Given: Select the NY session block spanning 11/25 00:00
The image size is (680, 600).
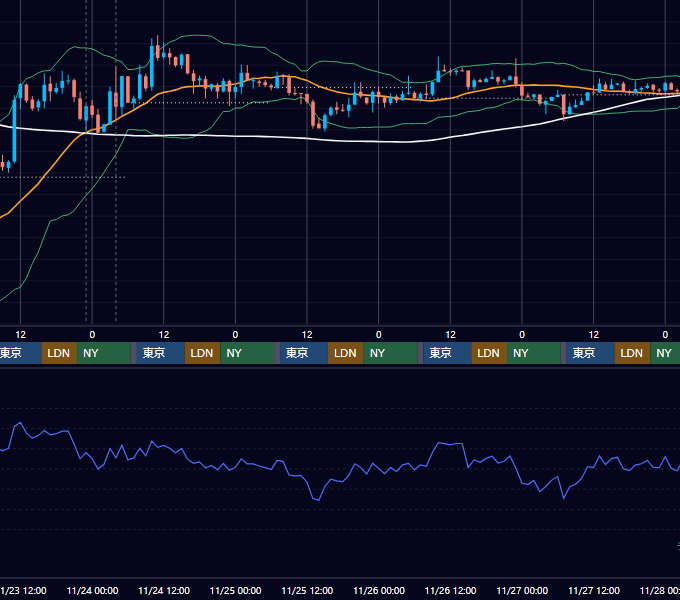Looking at the screenshot, I should click(x=247, y=353).
